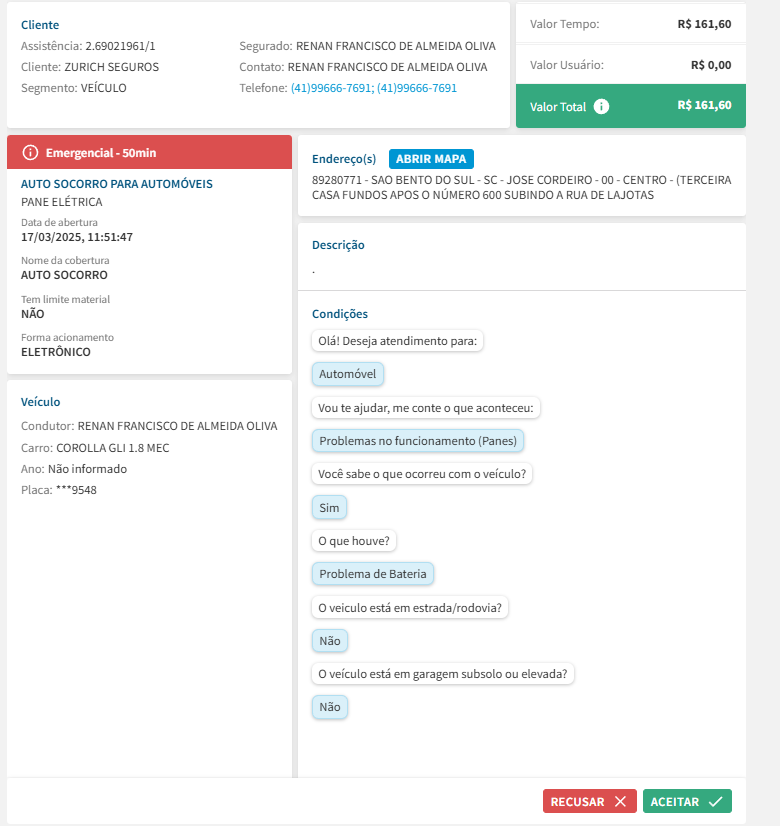Click Não answer under the estrada/rodovia question
This screenshot has height=826, width=780.
(329, 641)
